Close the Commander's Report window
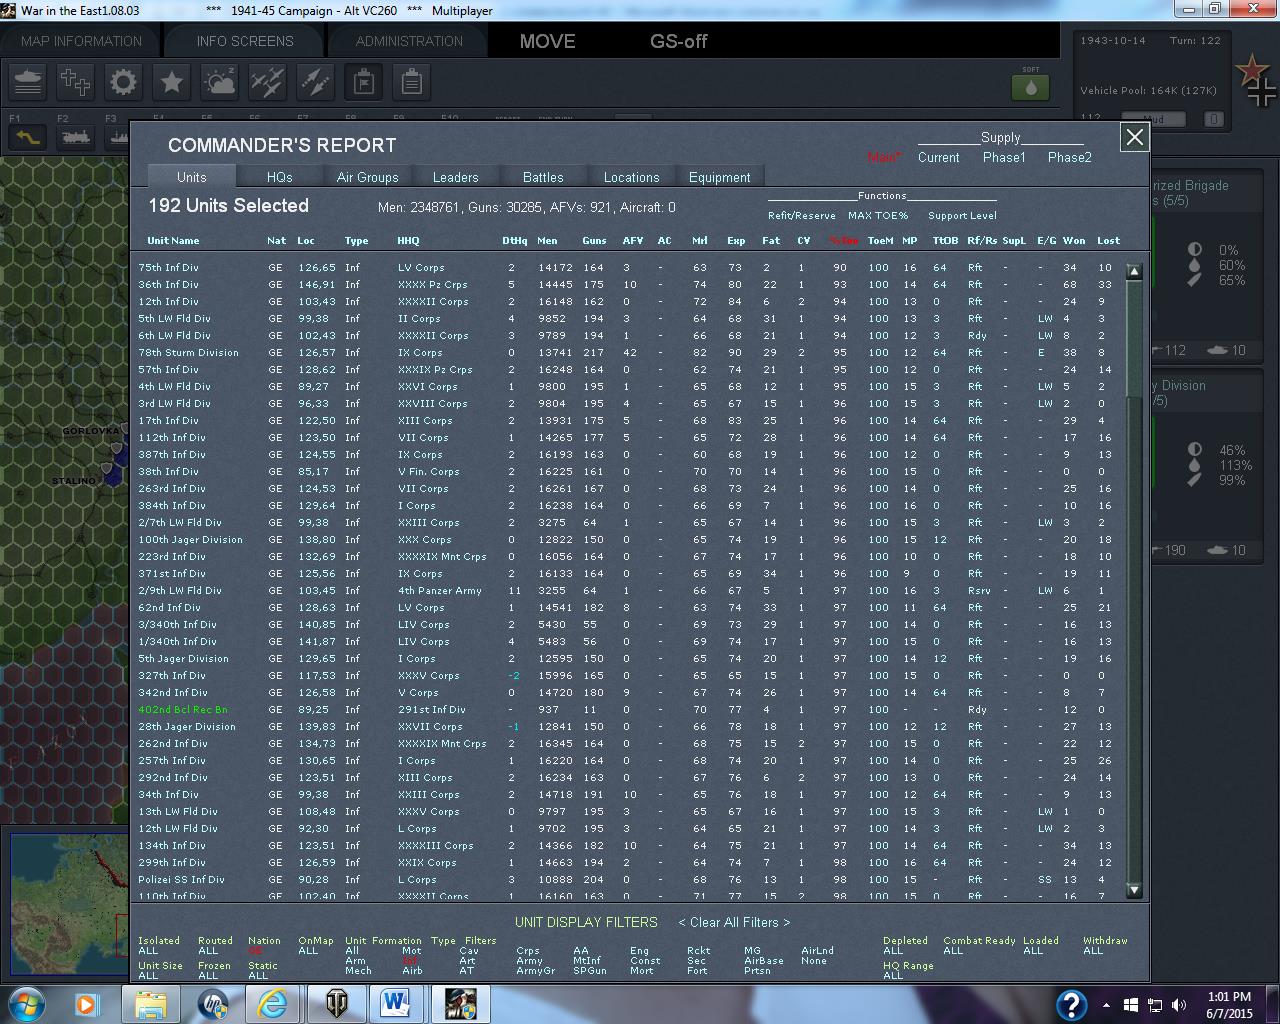 pyautogui.click(x=1134, y=138)
